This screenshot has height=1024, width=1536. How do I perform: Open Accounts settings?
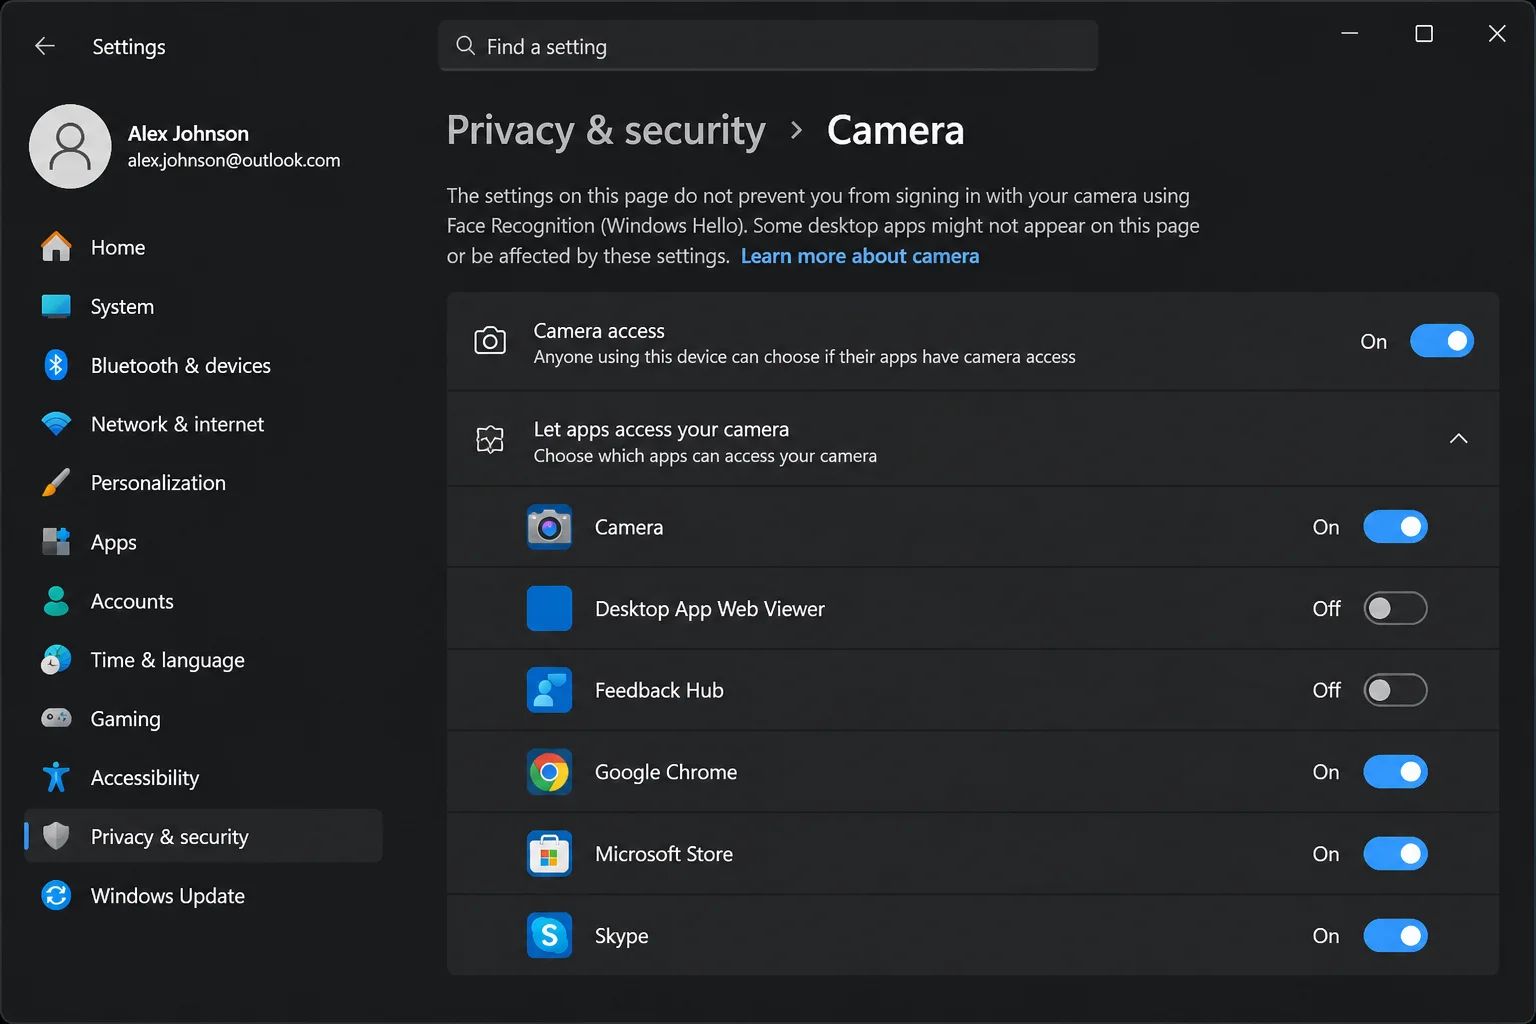coord(203,601)
